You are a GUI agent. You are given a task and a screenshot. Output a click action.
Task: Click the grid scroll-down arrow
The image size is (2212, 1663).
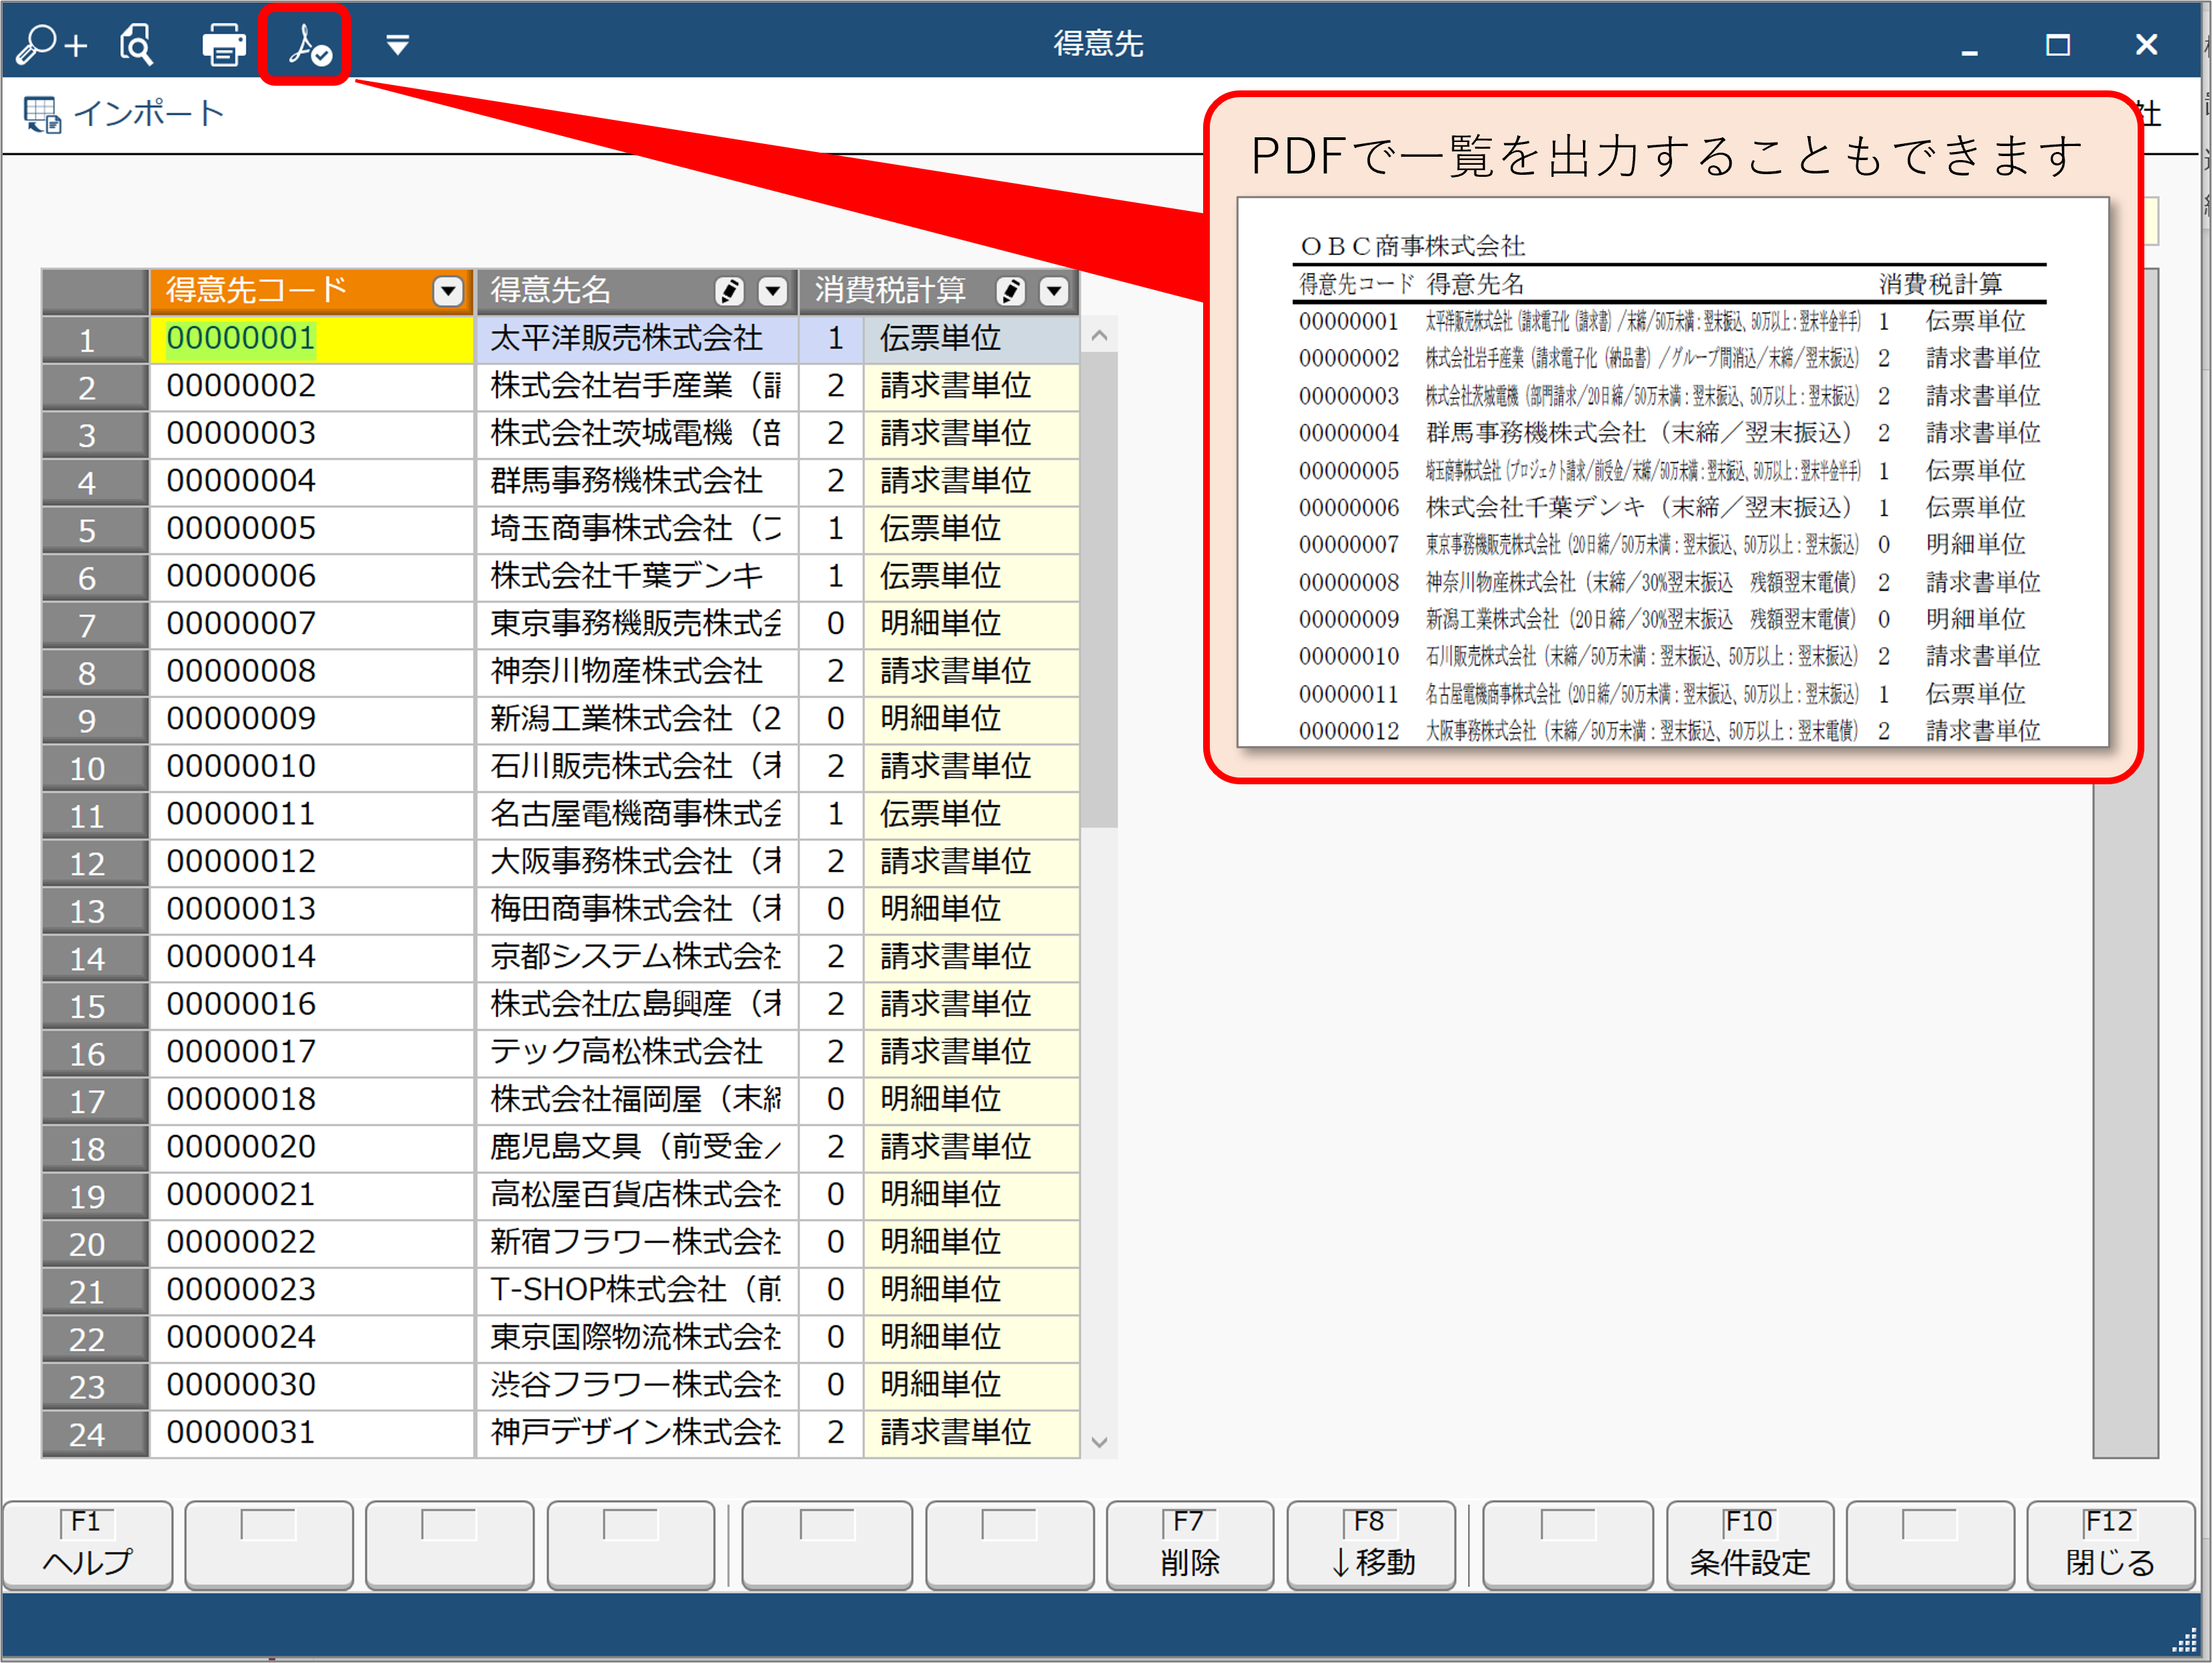[x=1099, y=1442]
